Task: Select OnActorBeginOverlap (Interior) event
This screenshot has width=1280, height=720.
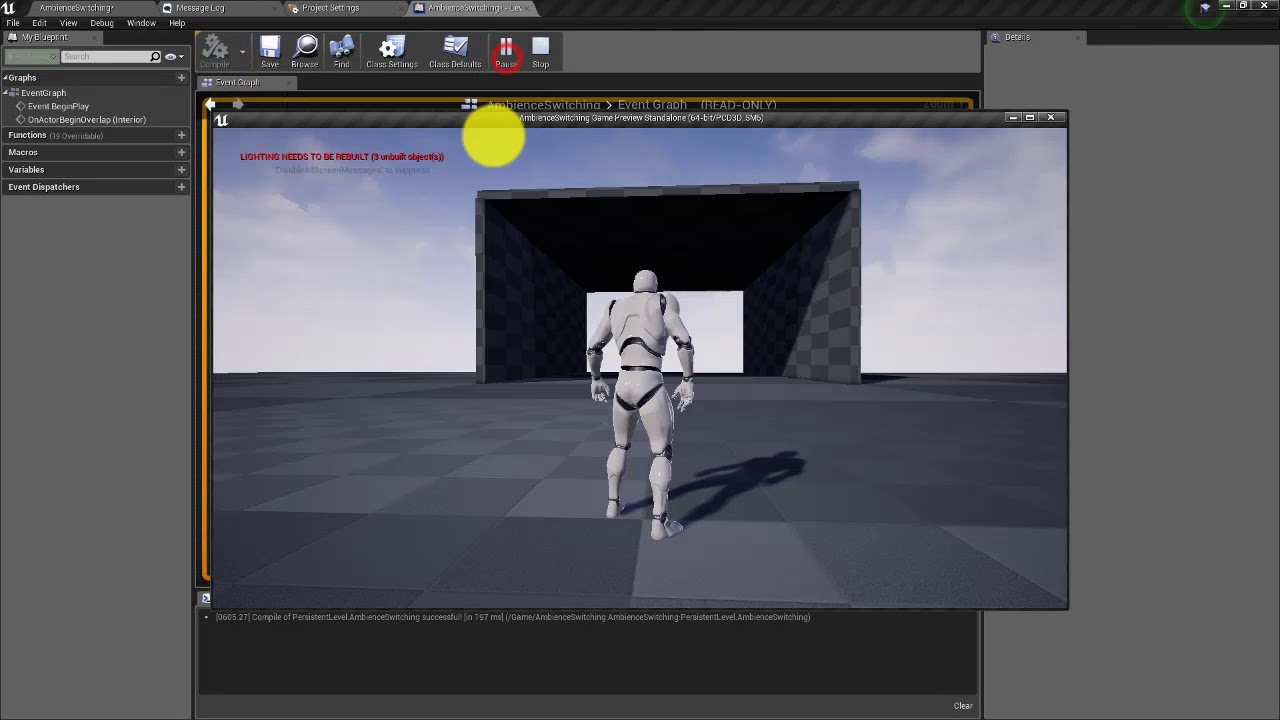Action: [x=86, y=120]
